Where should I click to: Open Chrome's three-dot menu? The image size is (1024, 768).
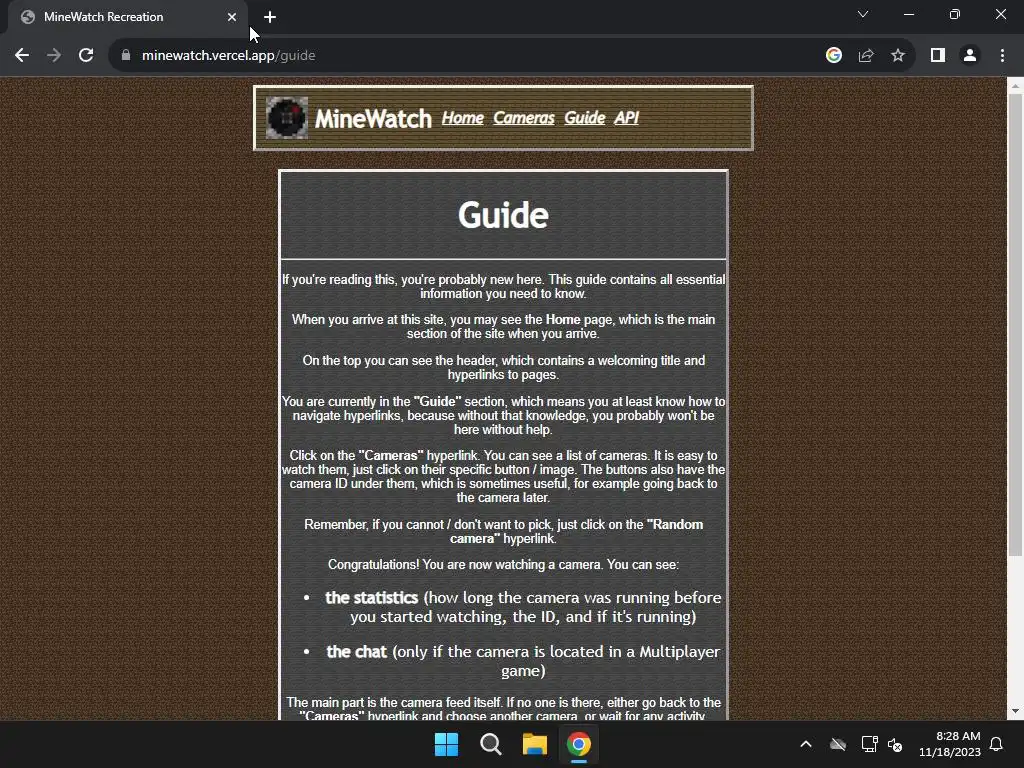pyautogui.click(x=1002, y=56)
